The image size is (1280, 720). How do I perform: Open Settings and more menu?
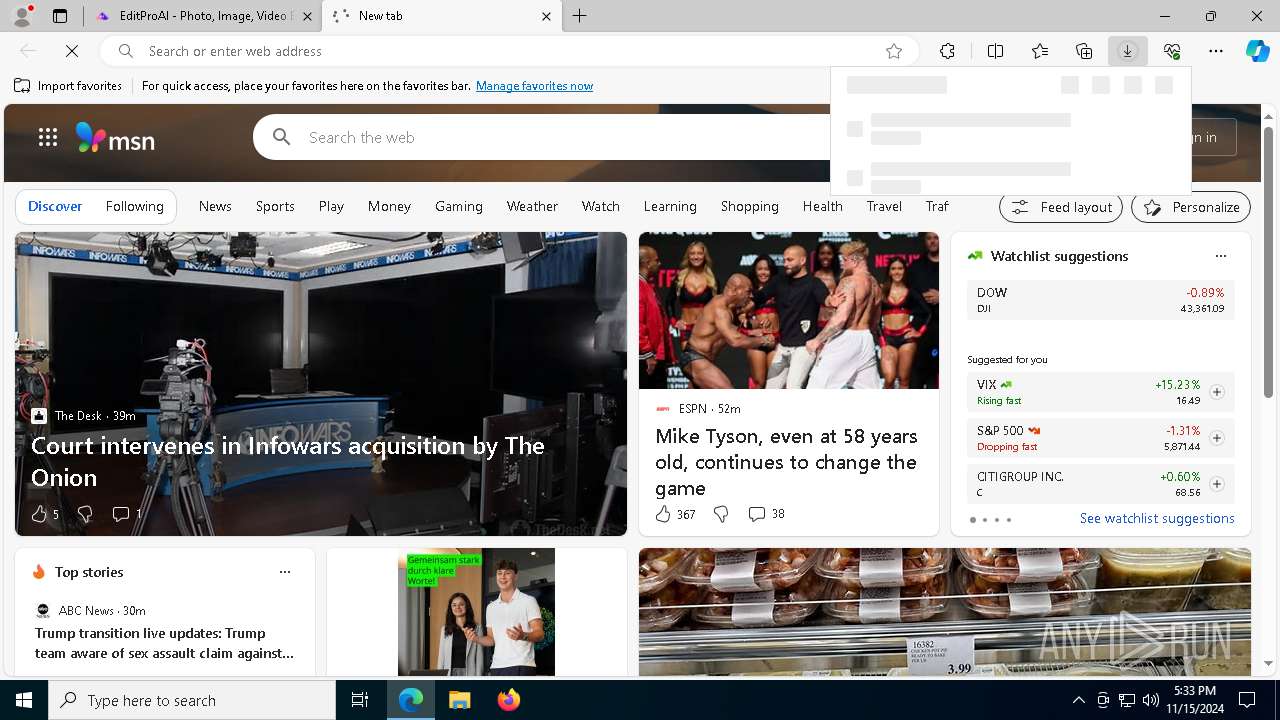tap(1216, 51)
